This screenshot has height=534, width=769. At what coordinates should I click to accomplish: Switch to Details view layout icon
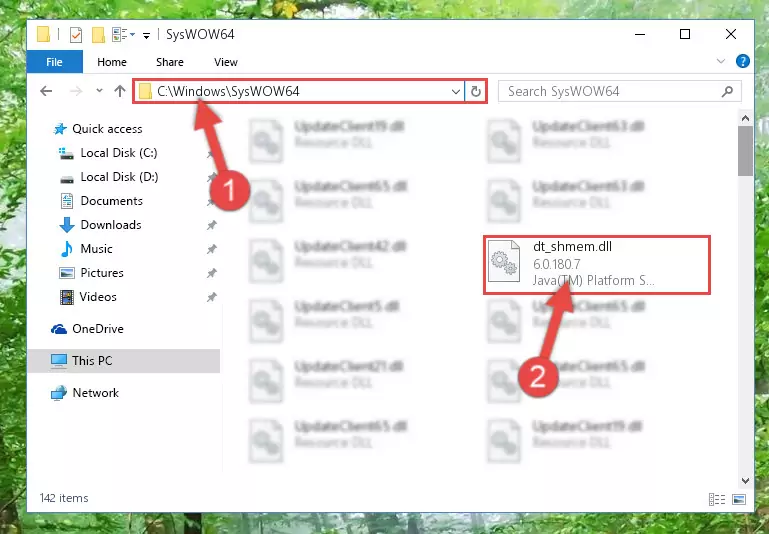coord(717,499)
